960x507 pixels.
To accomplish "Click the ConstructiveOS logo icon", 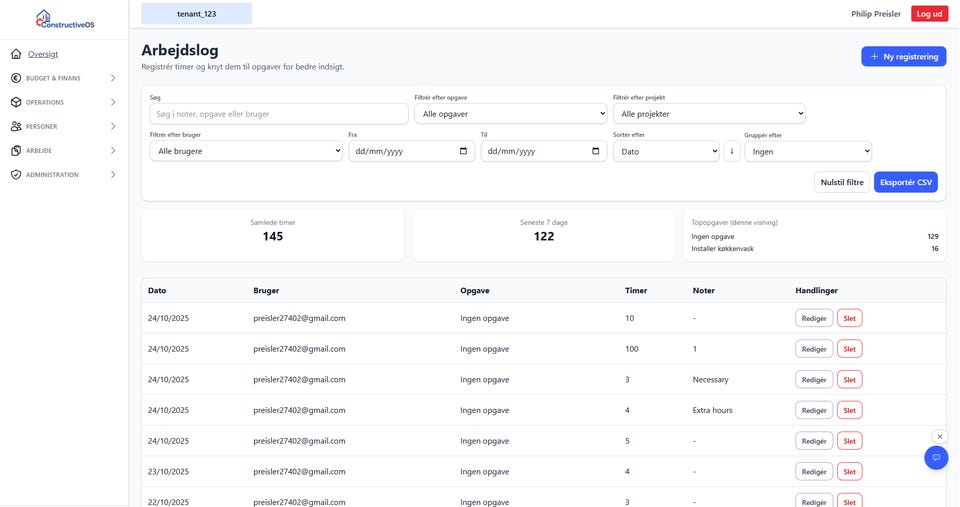I will [x=43, y=17].
